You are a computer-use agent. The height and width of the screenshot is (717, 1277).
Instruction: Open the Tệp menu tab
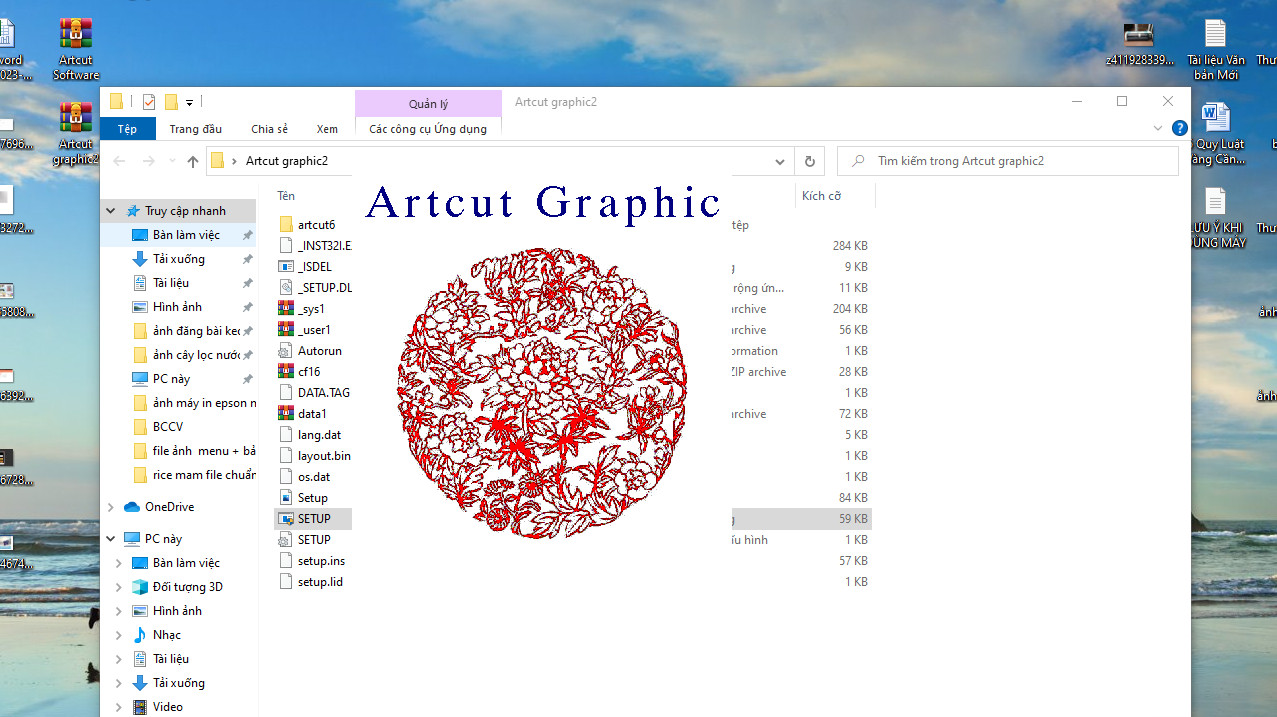click(128, 129)
